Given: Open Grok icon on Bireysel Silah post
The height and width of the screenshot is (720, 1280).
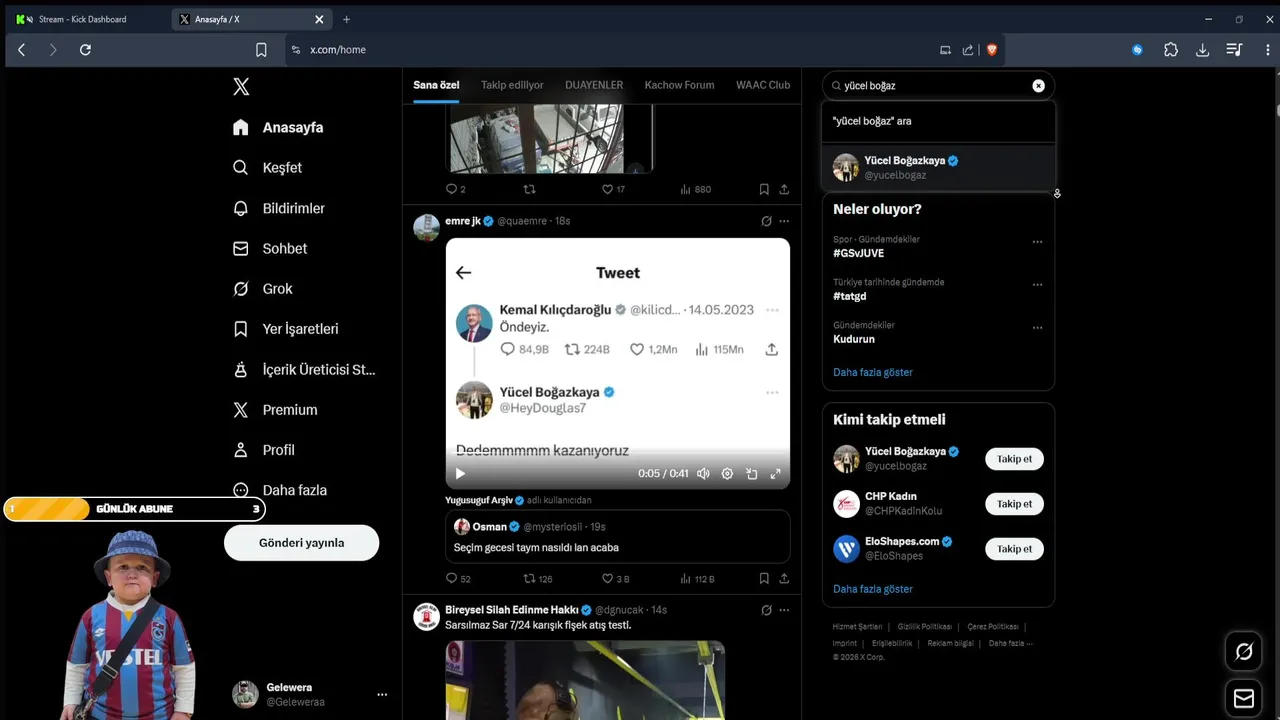Looking at the screenshot, I should click(x=766, y=610).
